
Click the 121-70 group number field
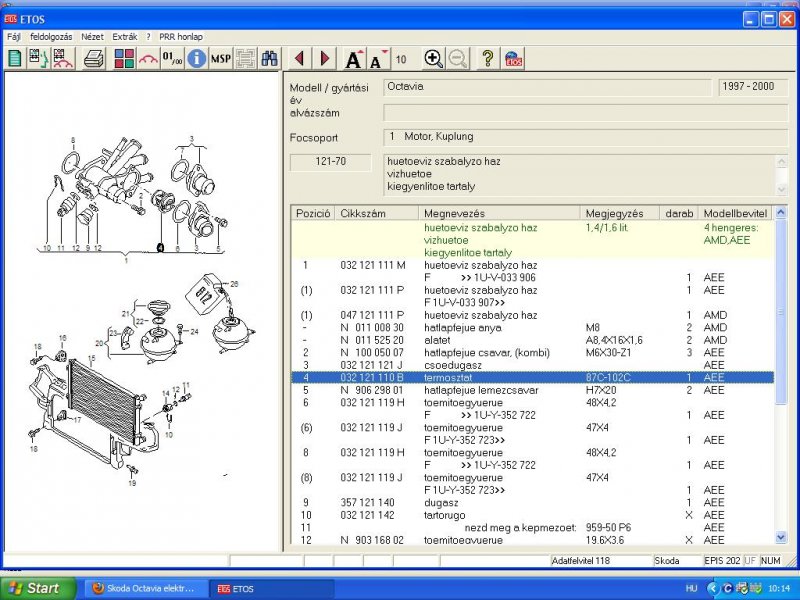coord(331,162)
